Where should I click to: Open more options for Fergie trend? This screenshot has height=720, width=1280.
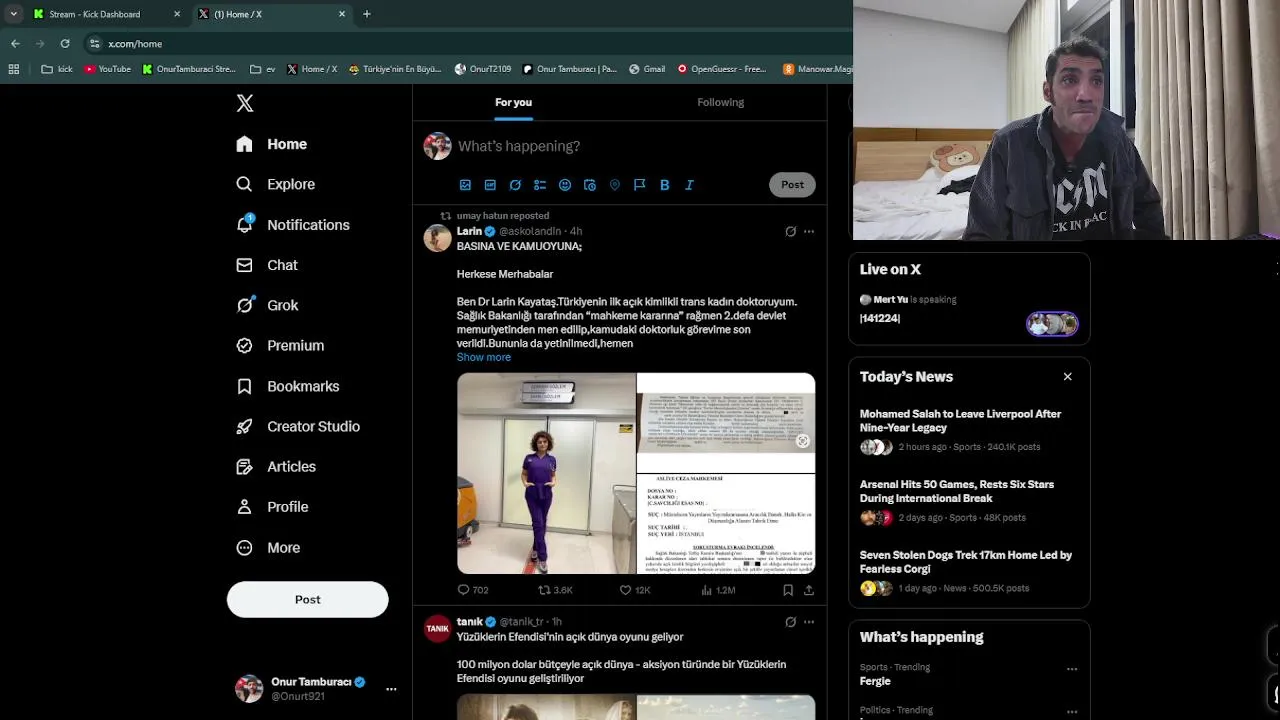(x=1071, y=669)
